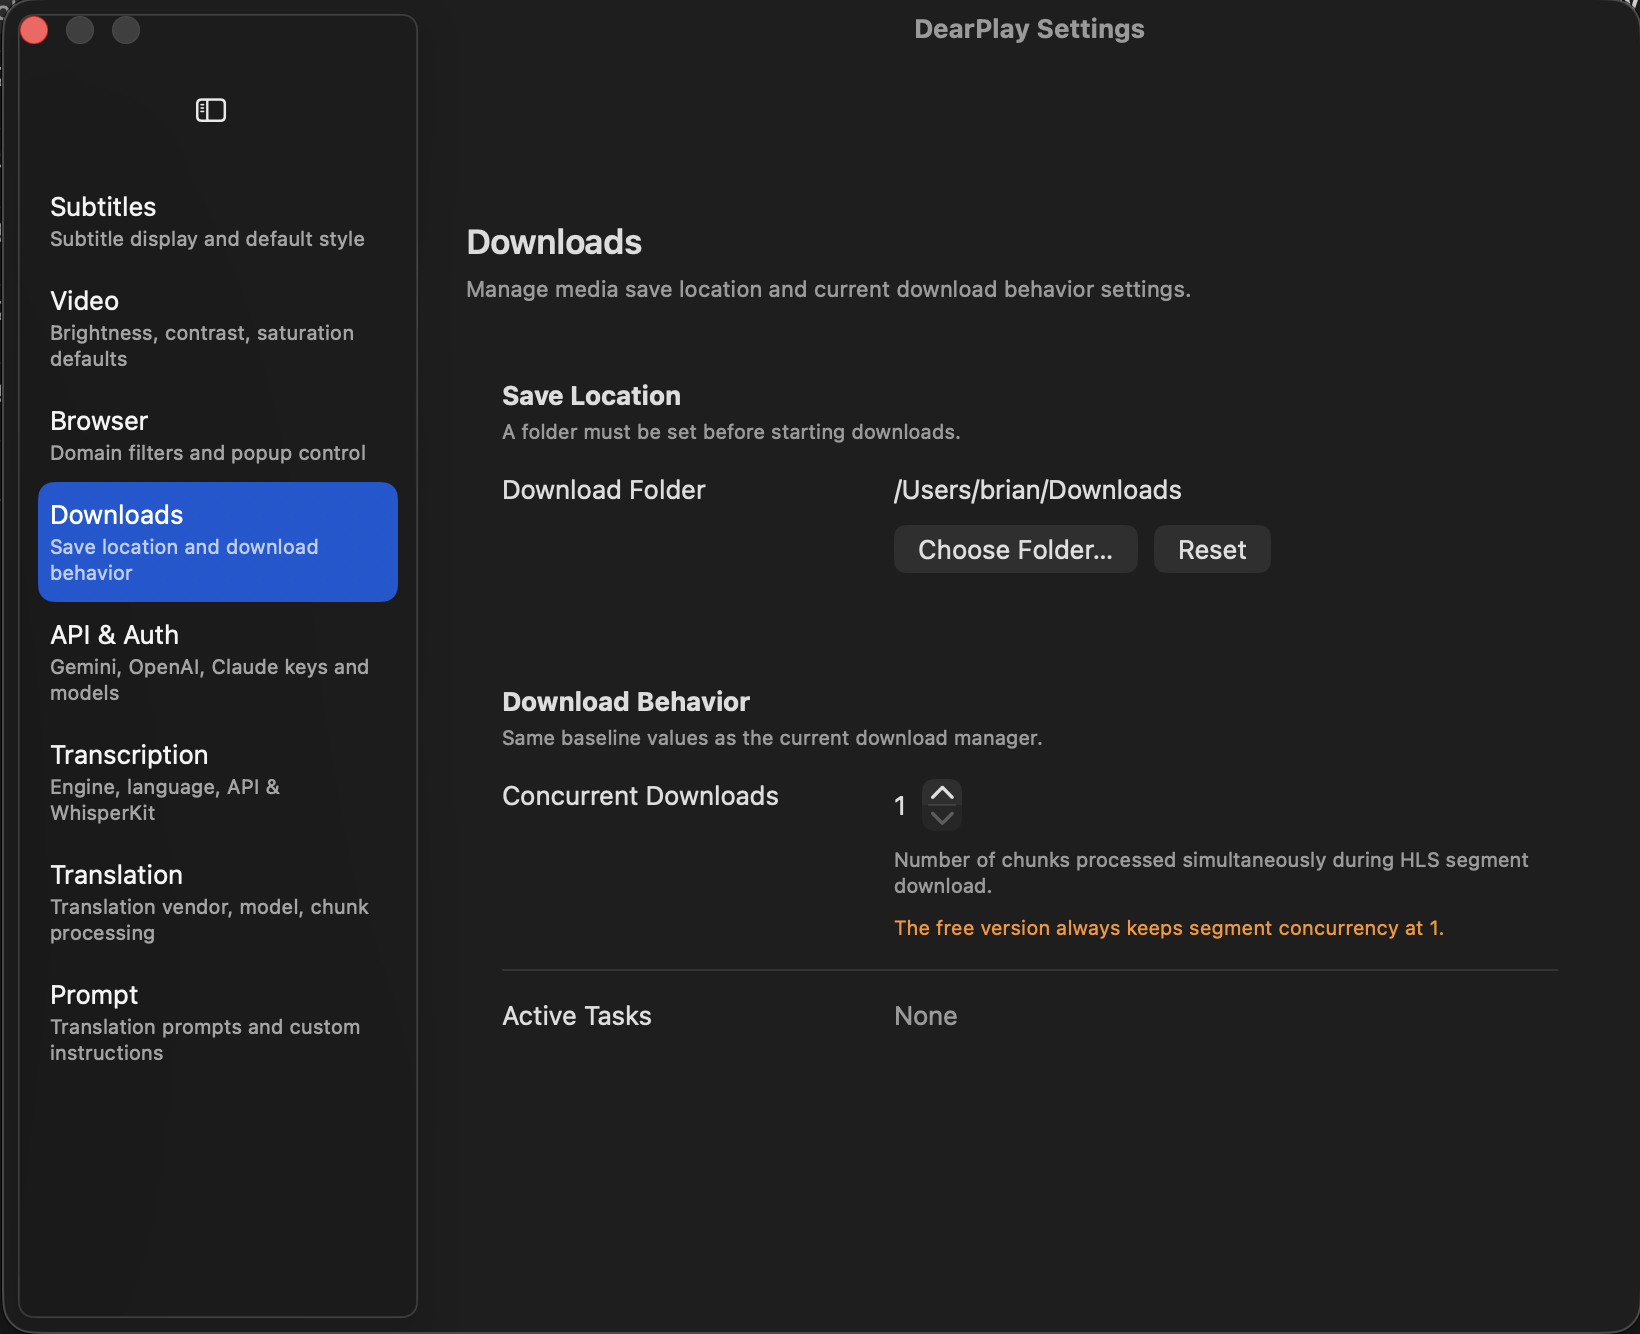Click the orange free version notice
The image size is (1640, 1334).
pos(1169,928)
